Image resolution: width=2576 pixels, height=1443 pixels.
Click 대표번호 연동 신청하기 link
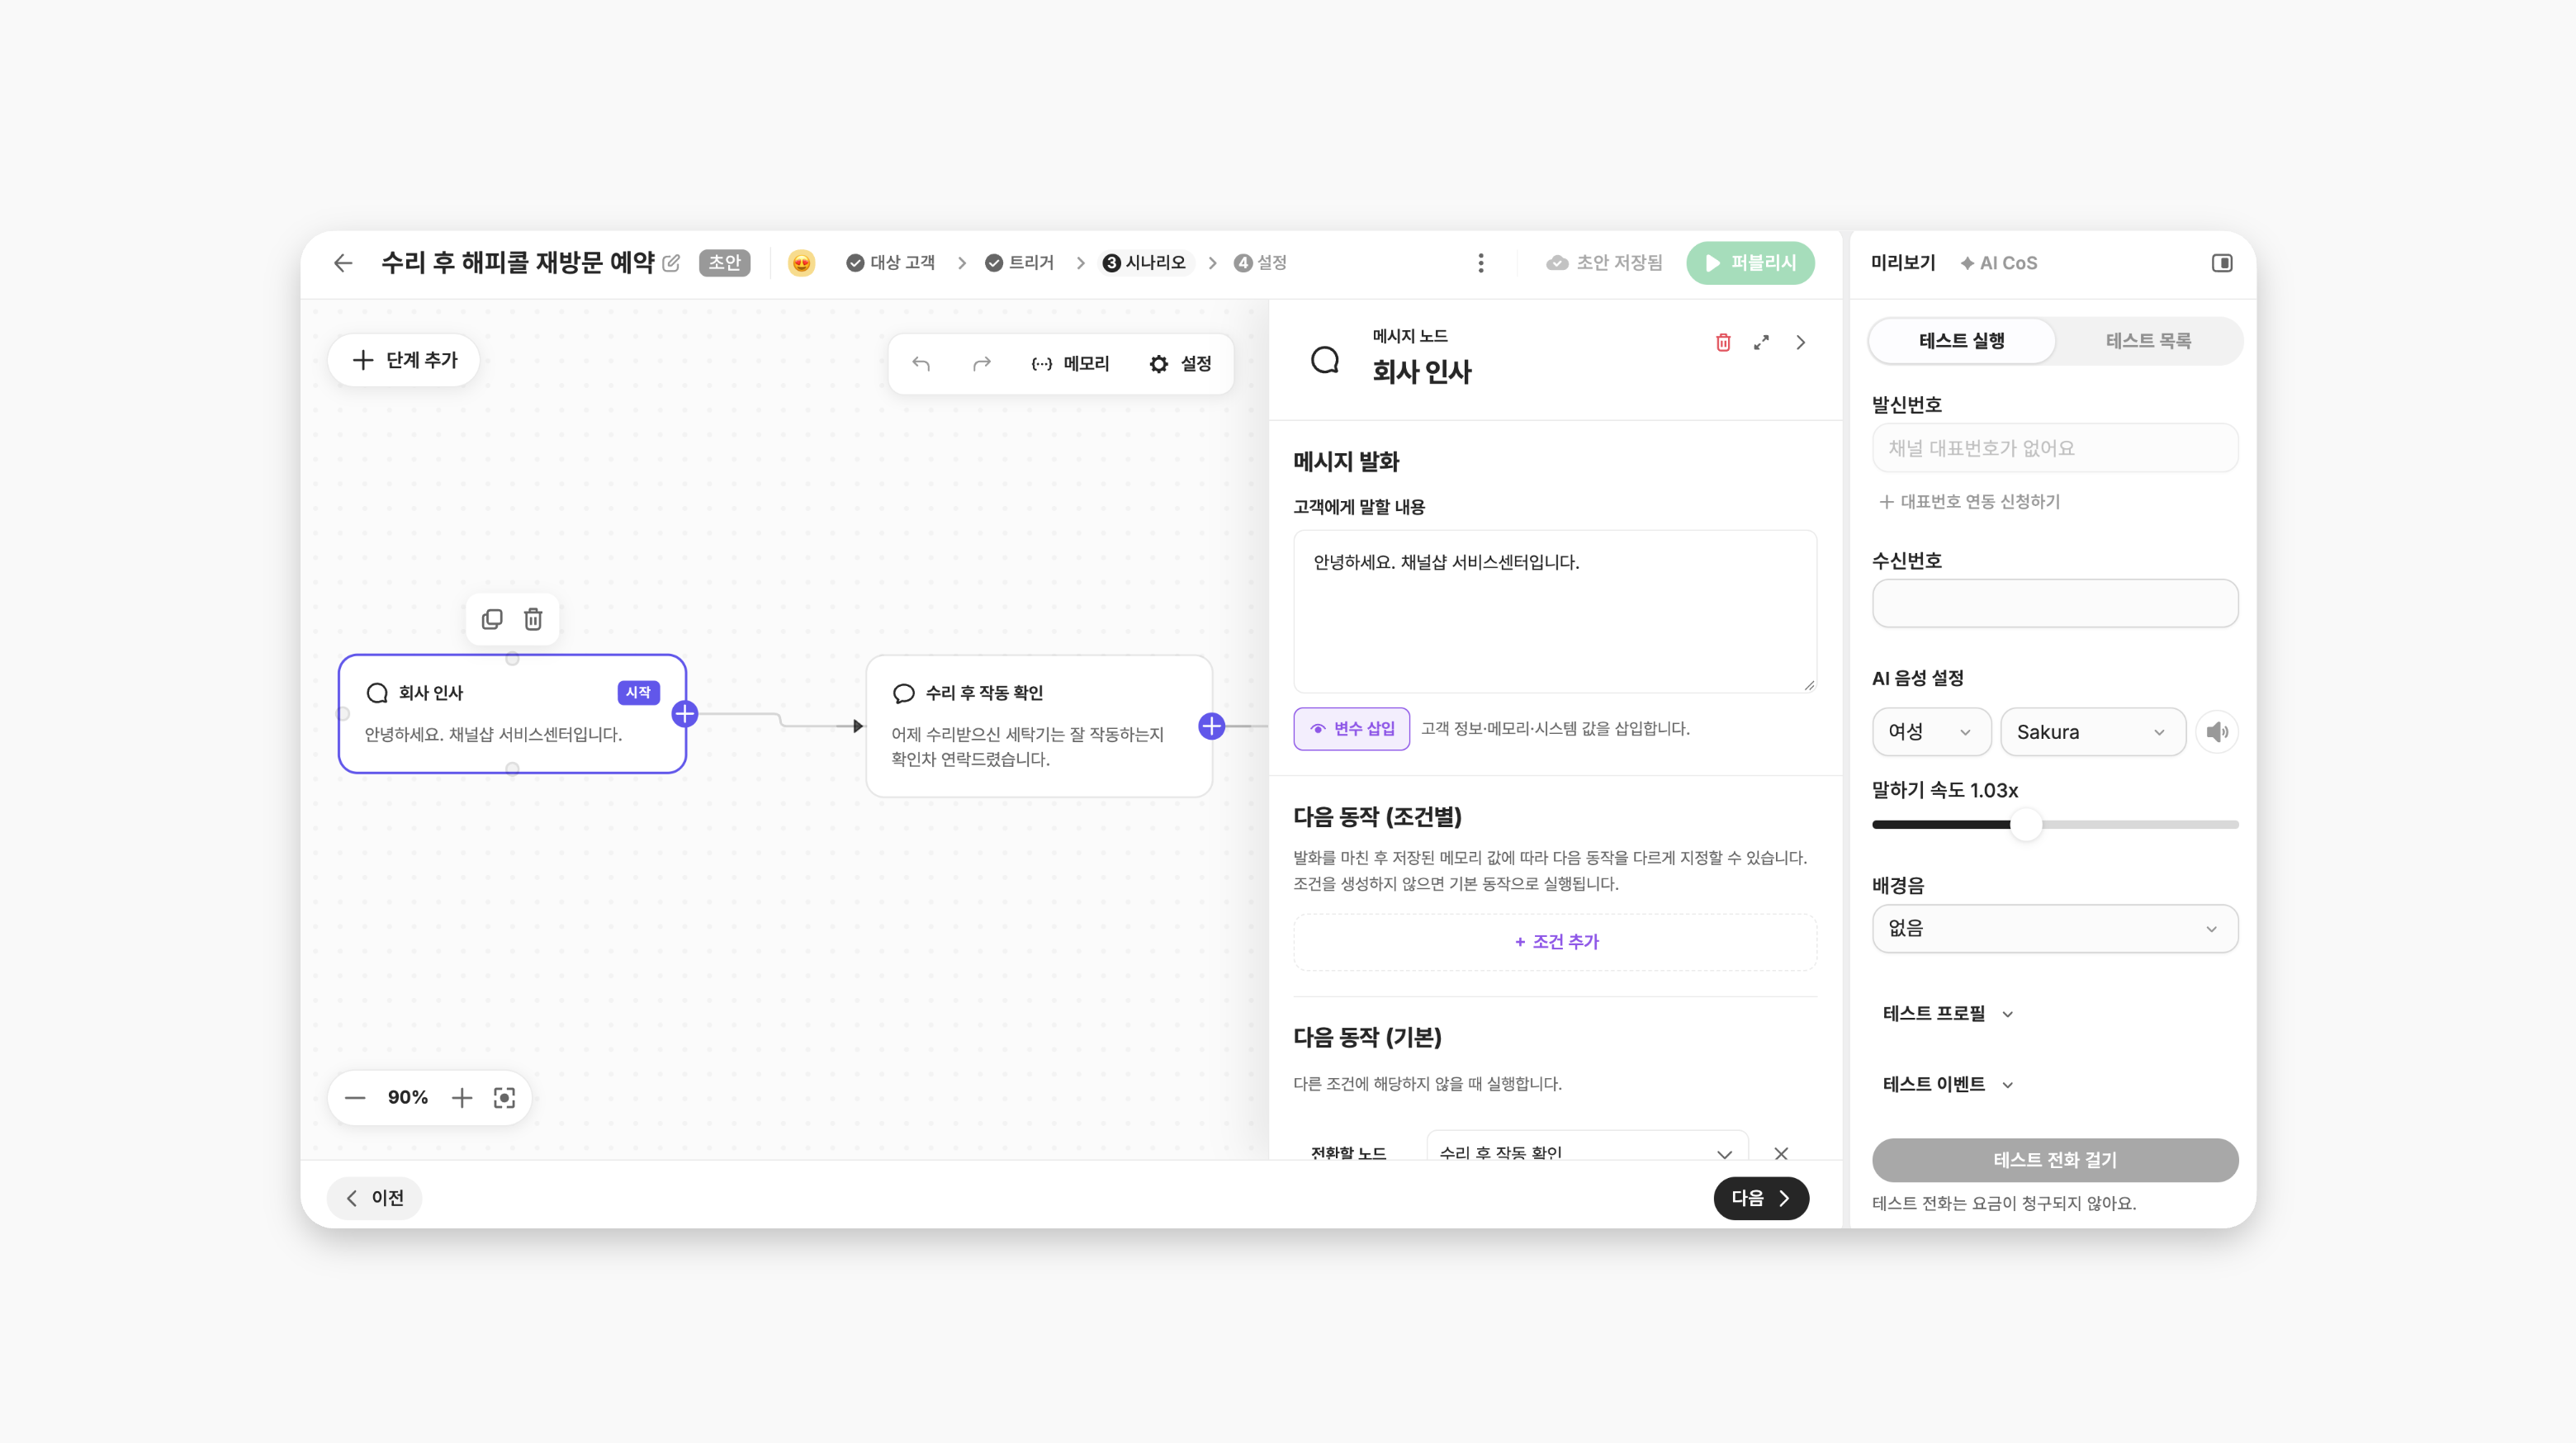tap(1969, 502)
